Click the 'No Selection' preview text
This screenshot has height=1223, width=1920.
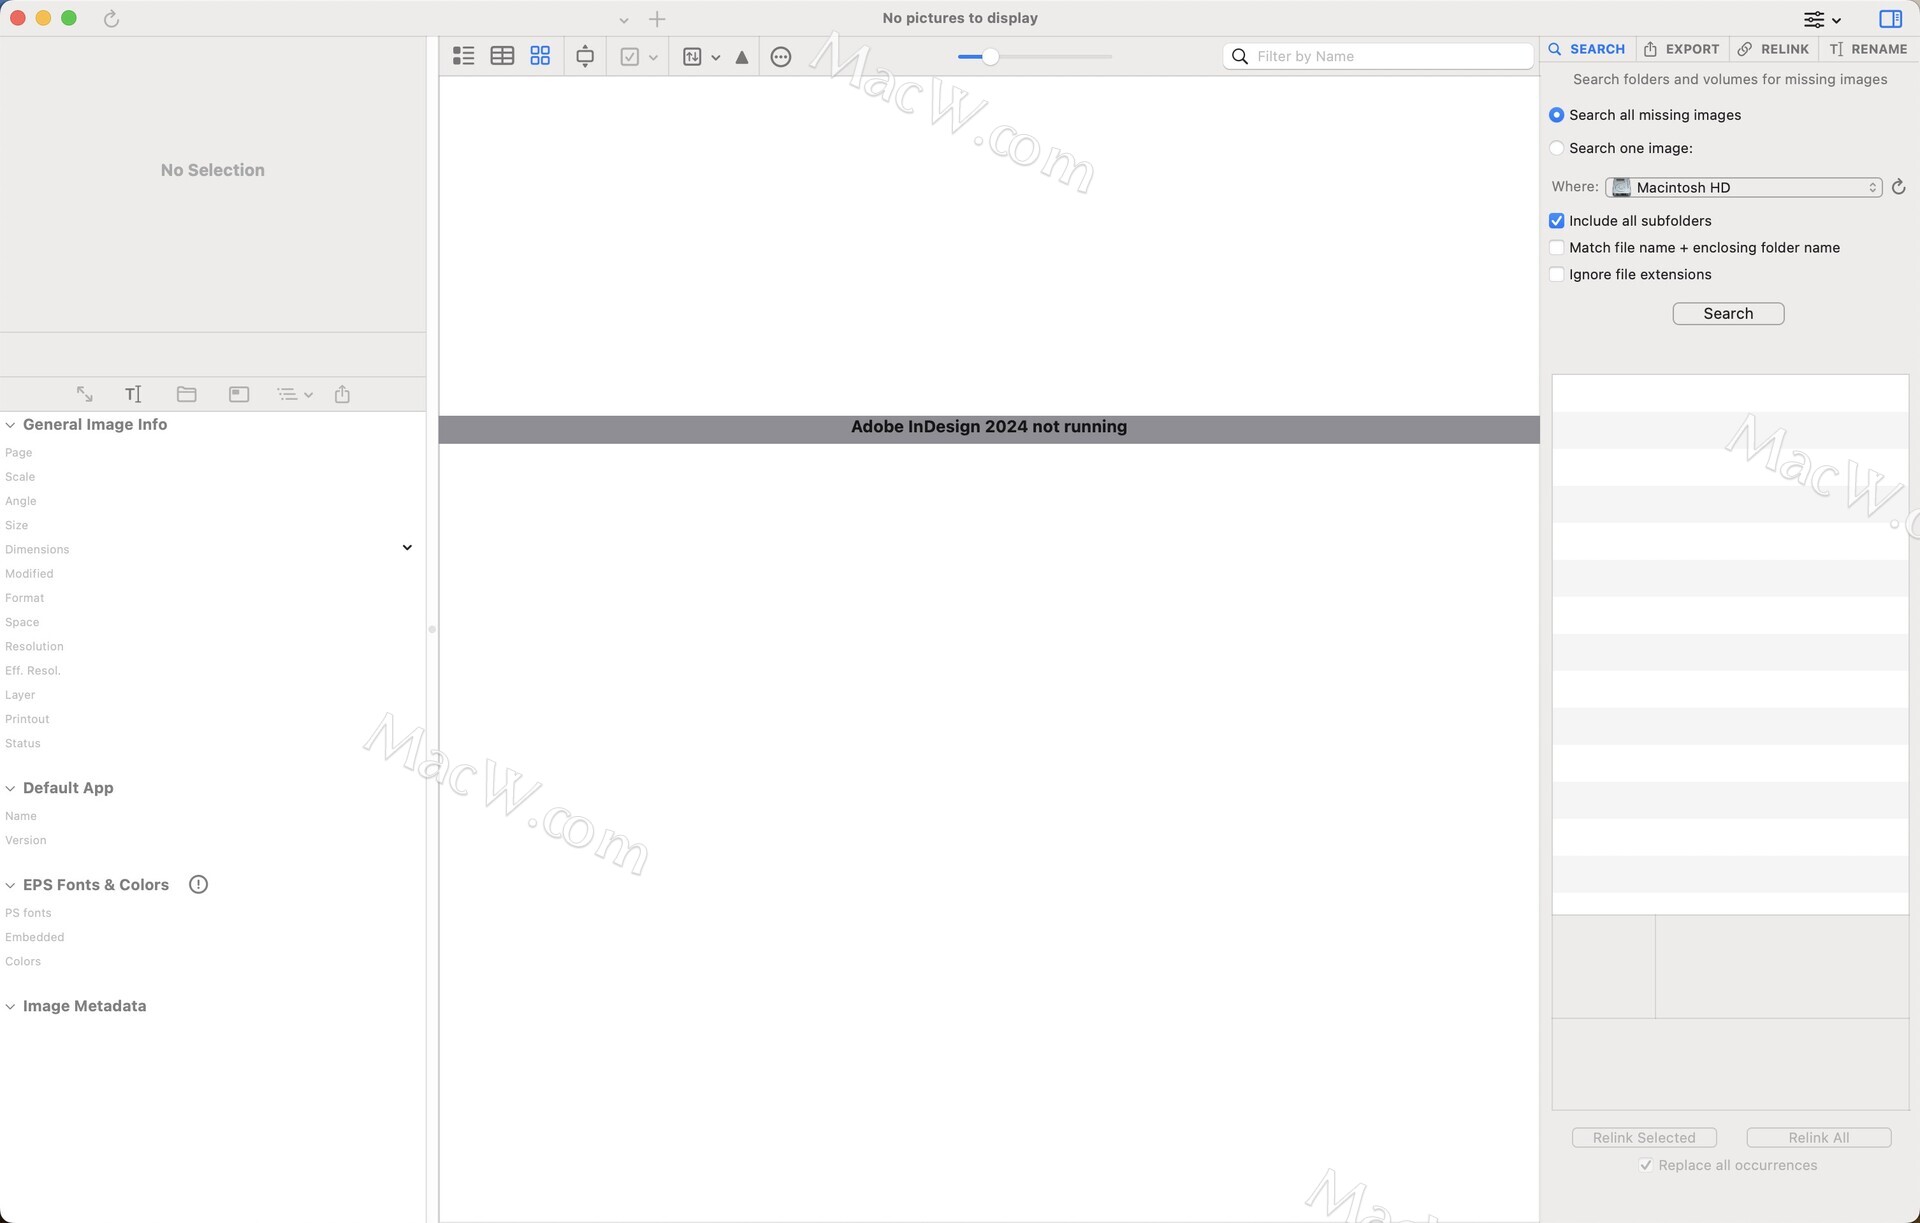coord(212,170)
